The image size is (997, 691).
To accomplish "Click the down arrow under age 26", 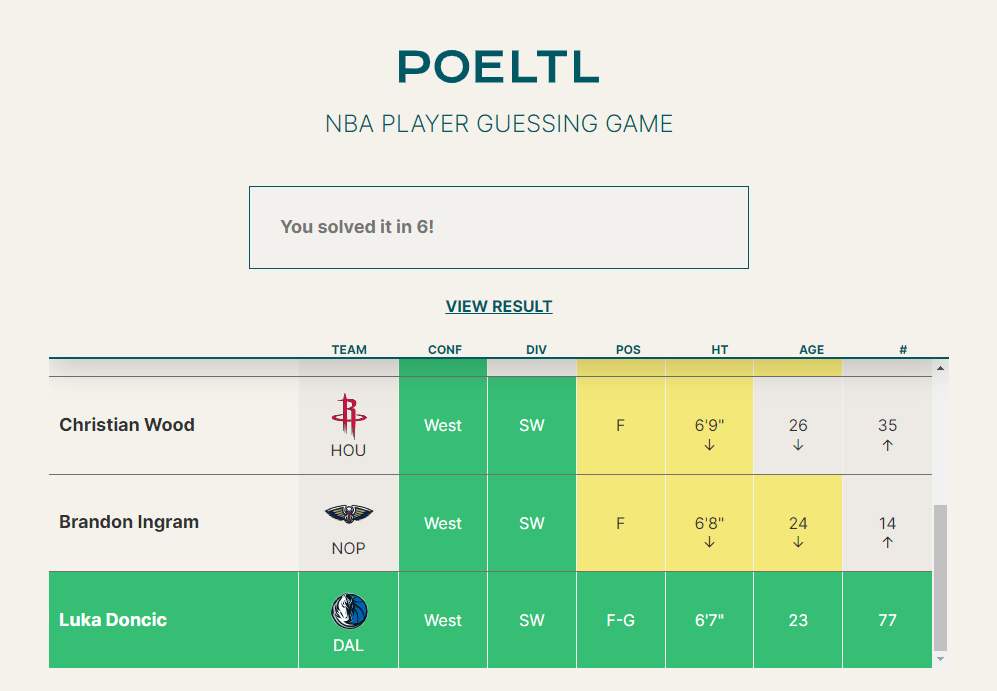I will [798, 445].
